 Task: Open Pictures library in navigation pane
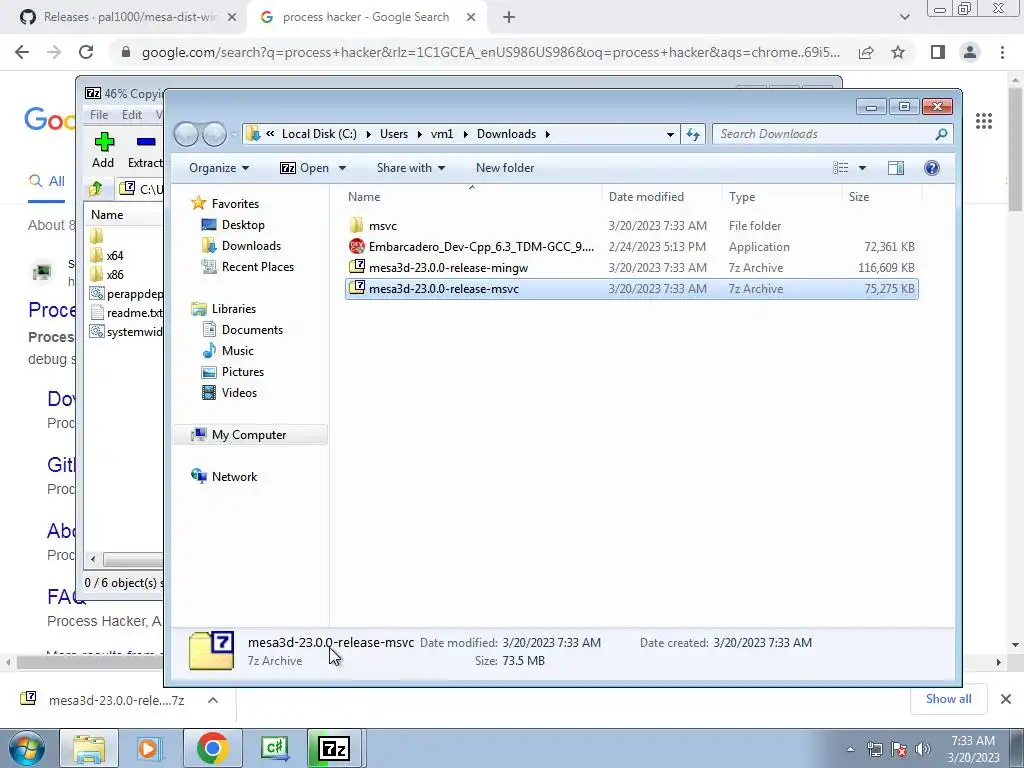click(x=243, y=372)
